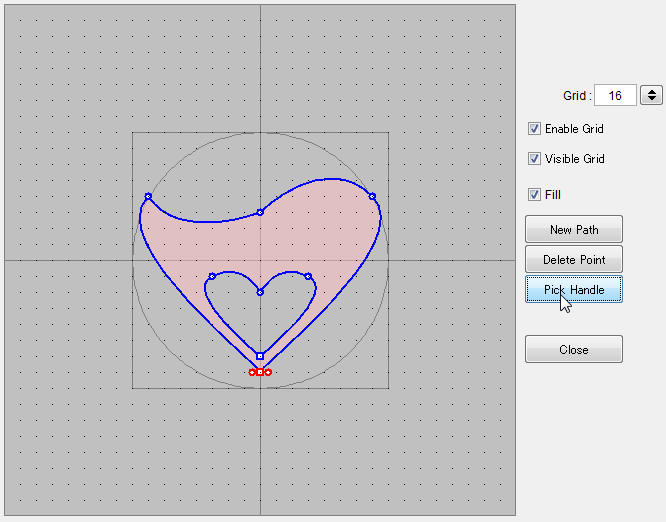Select the red square anchor at heart bottom
Image resolution: width=666 pixels, height=522 pixels.
point(260,372)
